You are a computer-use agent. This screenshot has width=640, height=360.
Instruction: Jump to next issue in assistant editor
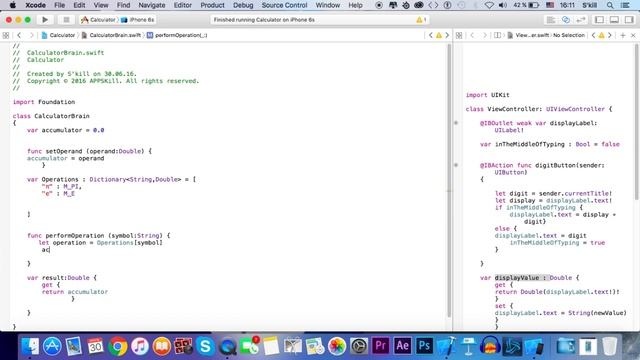click(x=609, y=36)
